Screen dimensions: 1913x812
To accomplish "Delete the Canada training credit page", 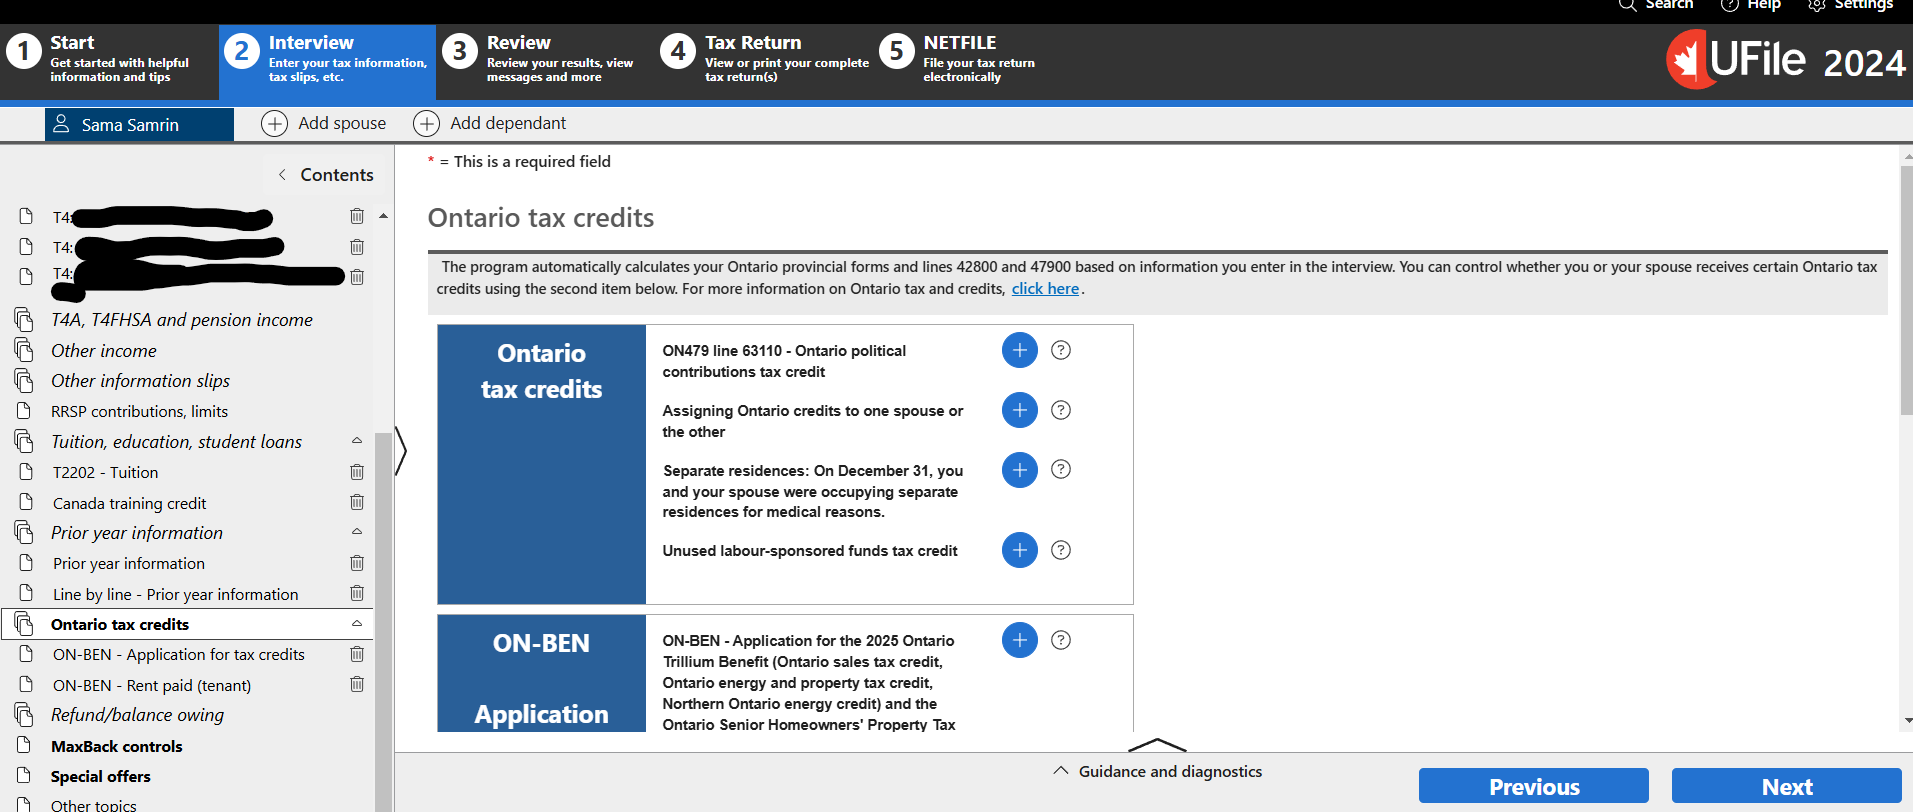I will click(x=357, y=503).
